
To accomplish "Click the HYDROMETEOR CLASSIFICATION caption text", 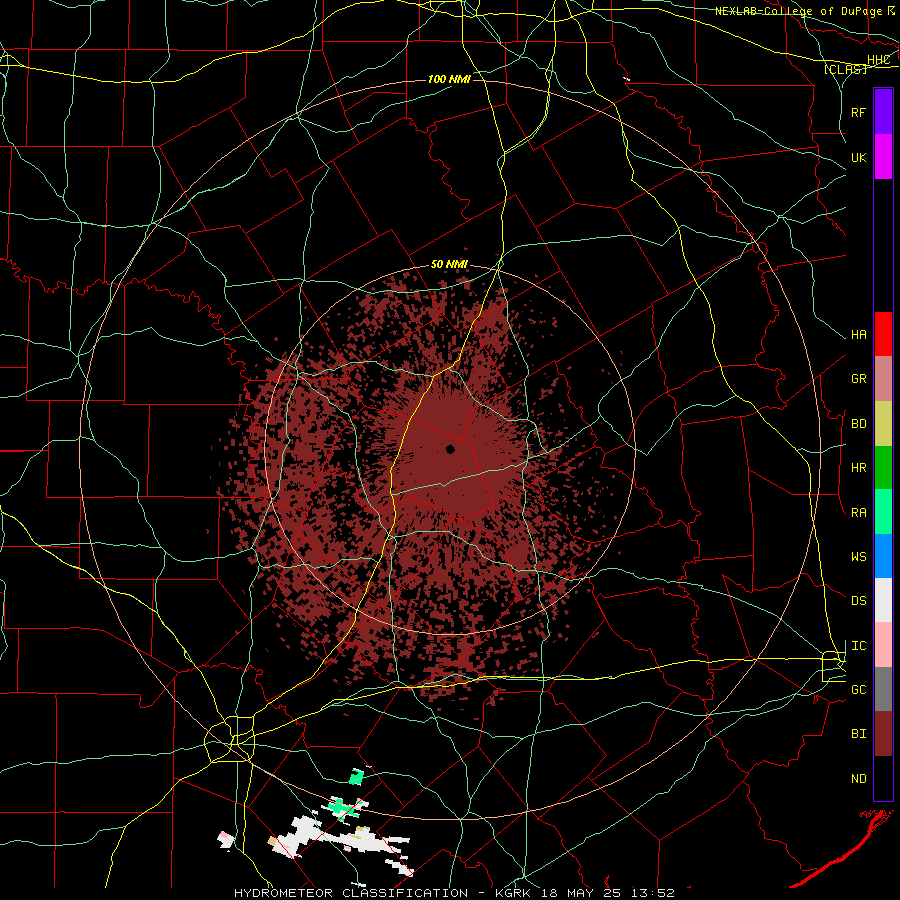I will click(x=351, y=893).
